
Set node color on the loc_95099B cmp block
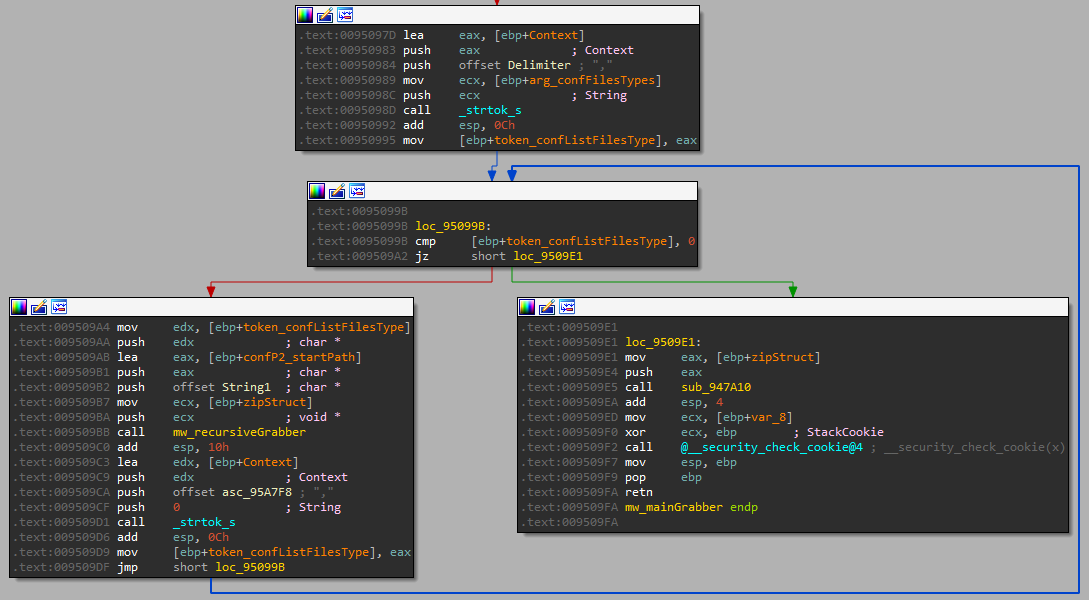tap(317, 191)
